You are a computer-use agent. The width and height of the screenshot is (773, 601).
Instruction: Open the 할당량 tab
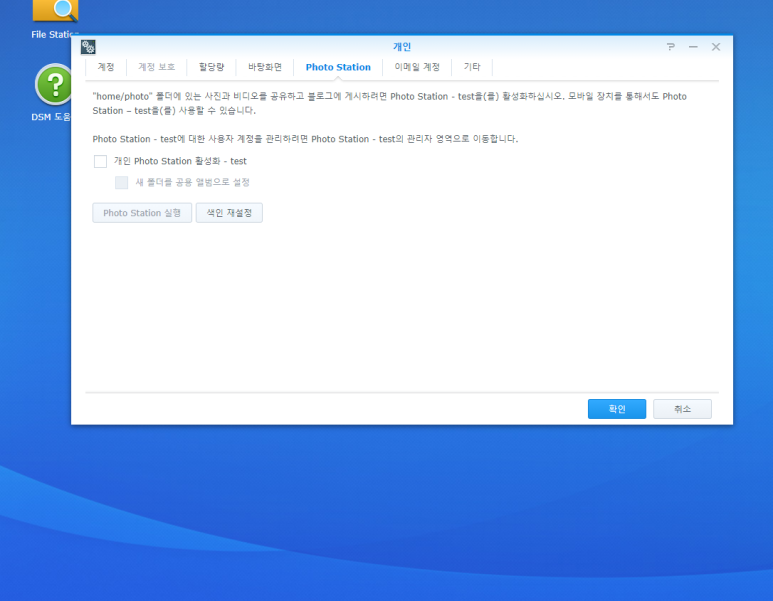click(211, 67)
